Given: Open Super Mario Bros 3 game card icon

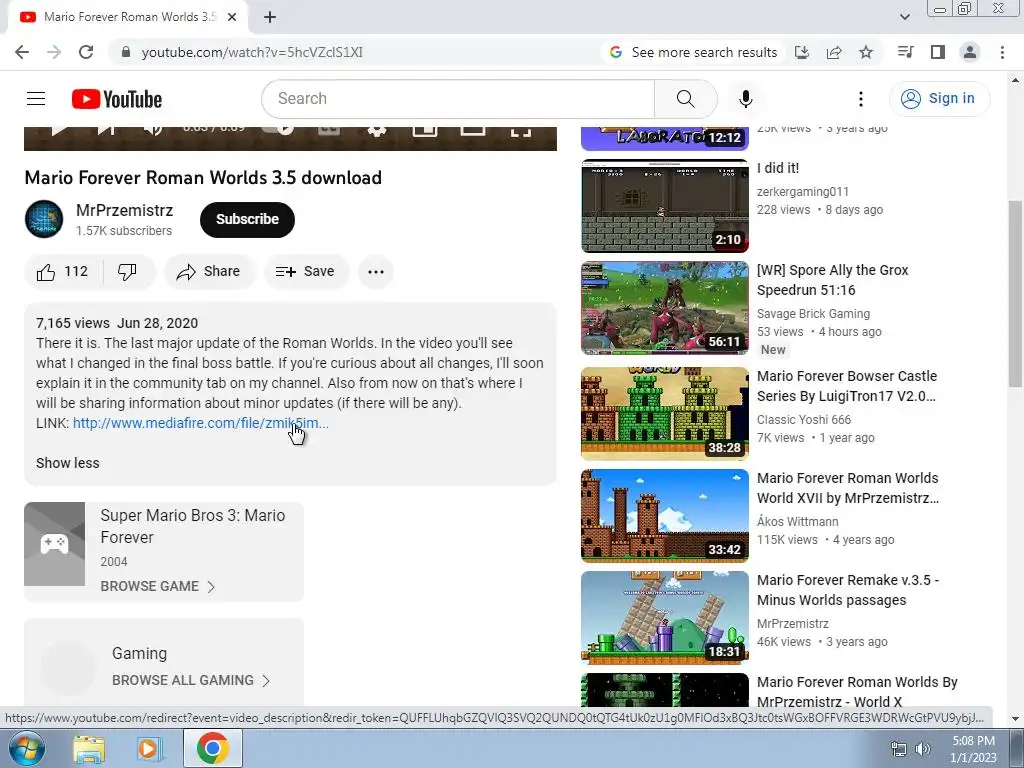Looking at the screenshot, I should [x=55, y=544].
